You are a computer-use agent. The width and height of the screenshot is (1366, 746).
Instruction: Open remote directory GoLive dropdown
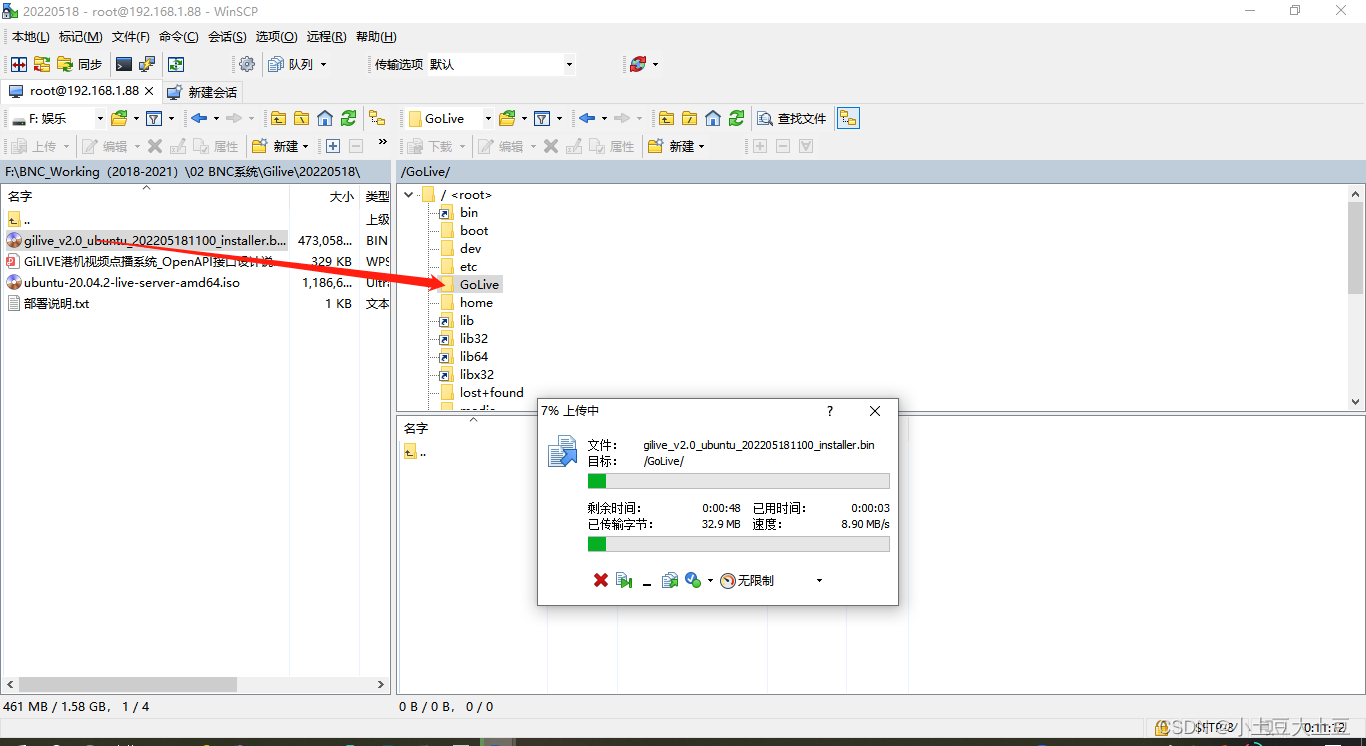[x=450, y=118]
